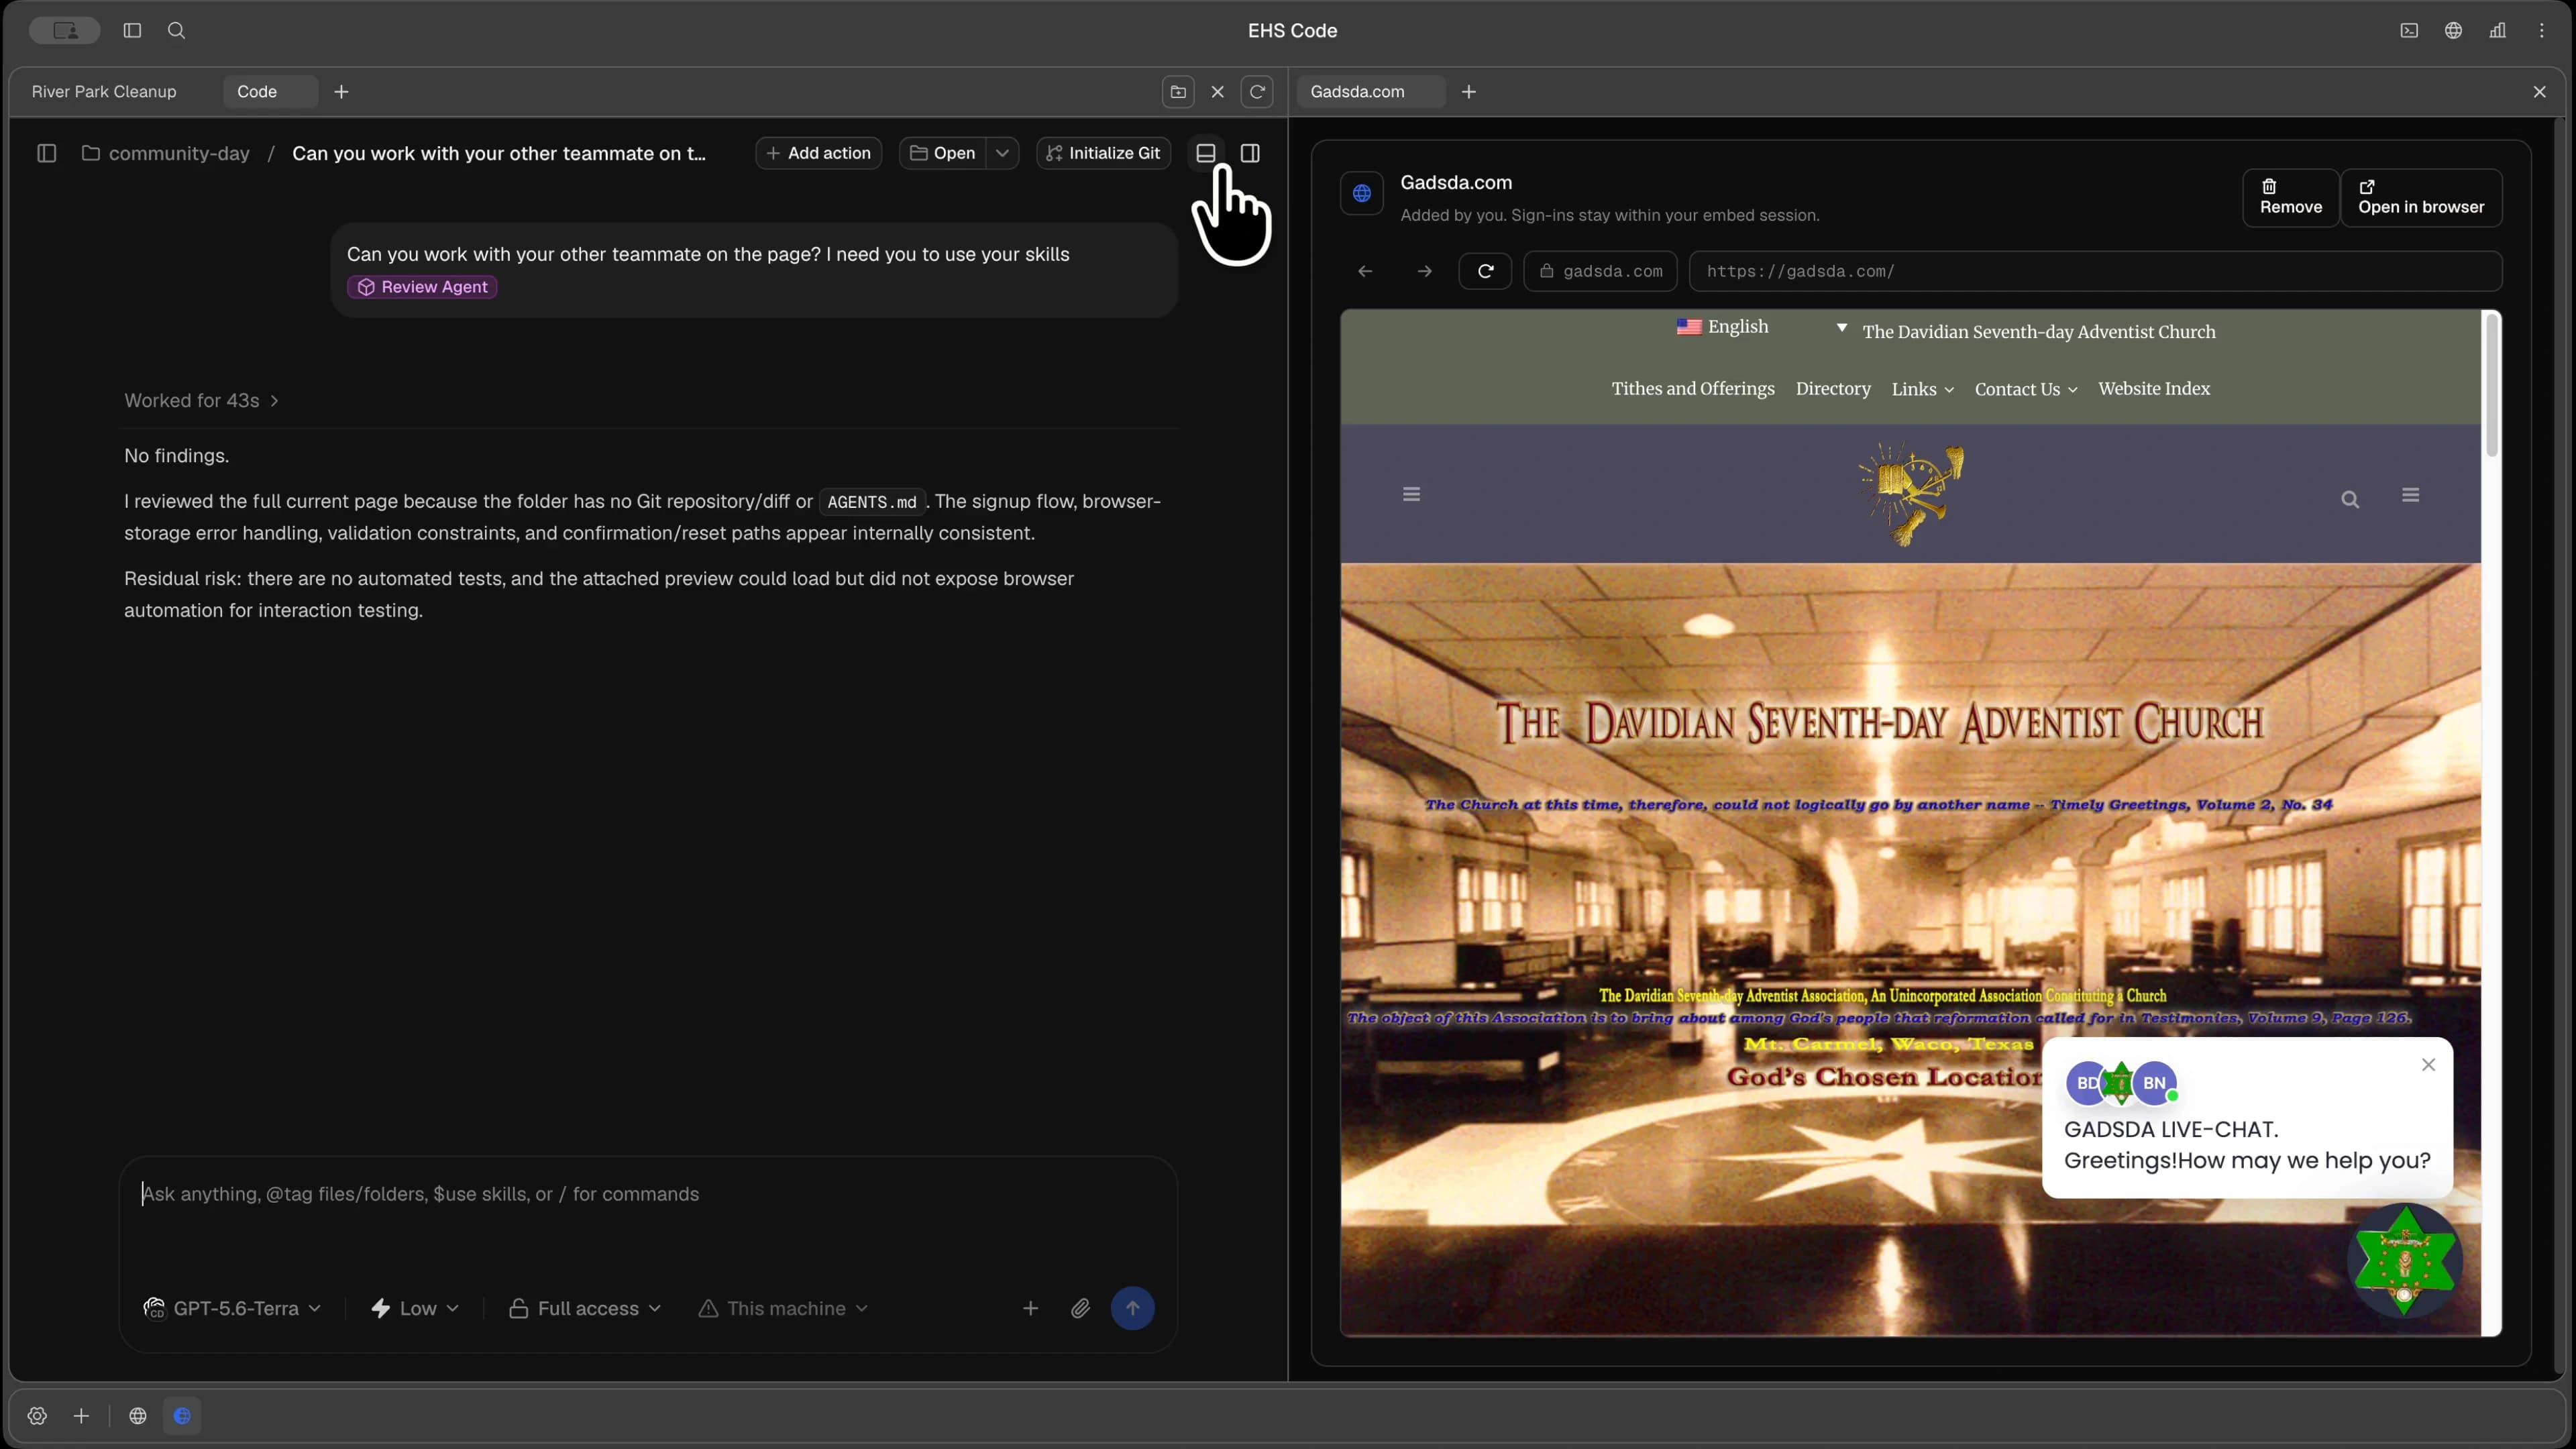The height and width of the screenshot is (1449, 2576).
Task: Click the Add action button
Action: point(818,153)
